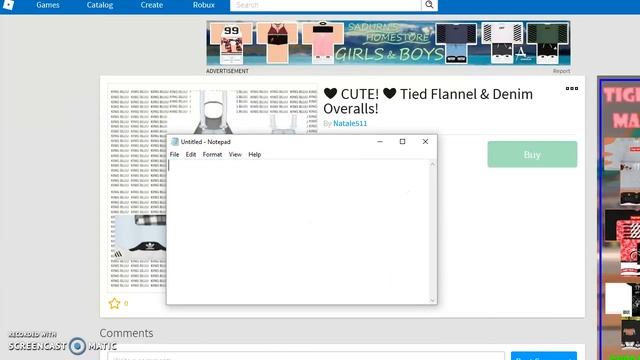Click the Notepad app icon in title bar
The height and width of the screenshot is (360, 640).
(x=175, y=142)
